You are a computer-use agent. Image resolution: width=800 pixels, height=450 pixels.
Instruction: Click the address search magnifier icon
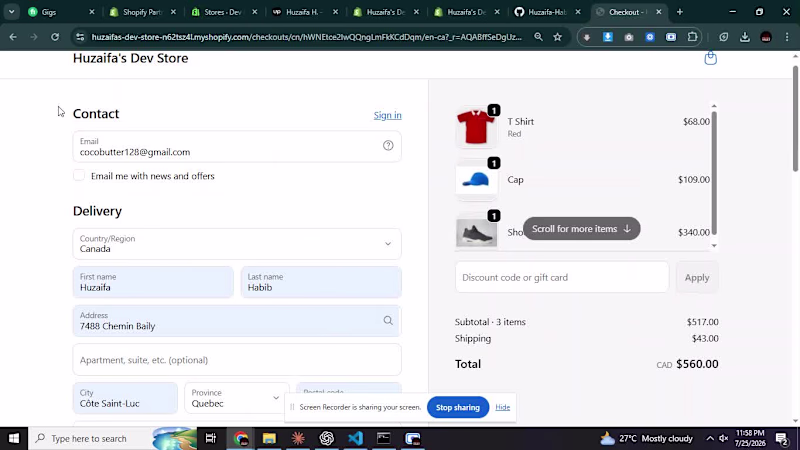tap(388, 320)
